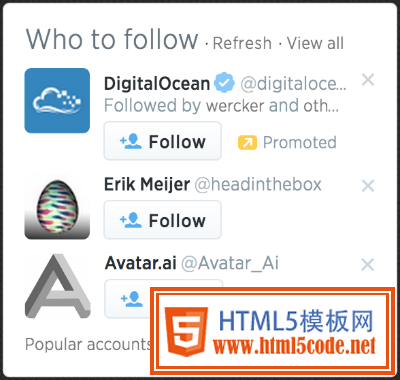The image size is (400, 380).
Task: Click the DigitalOcean verified badge icon
Action: (x=224, y=83)
